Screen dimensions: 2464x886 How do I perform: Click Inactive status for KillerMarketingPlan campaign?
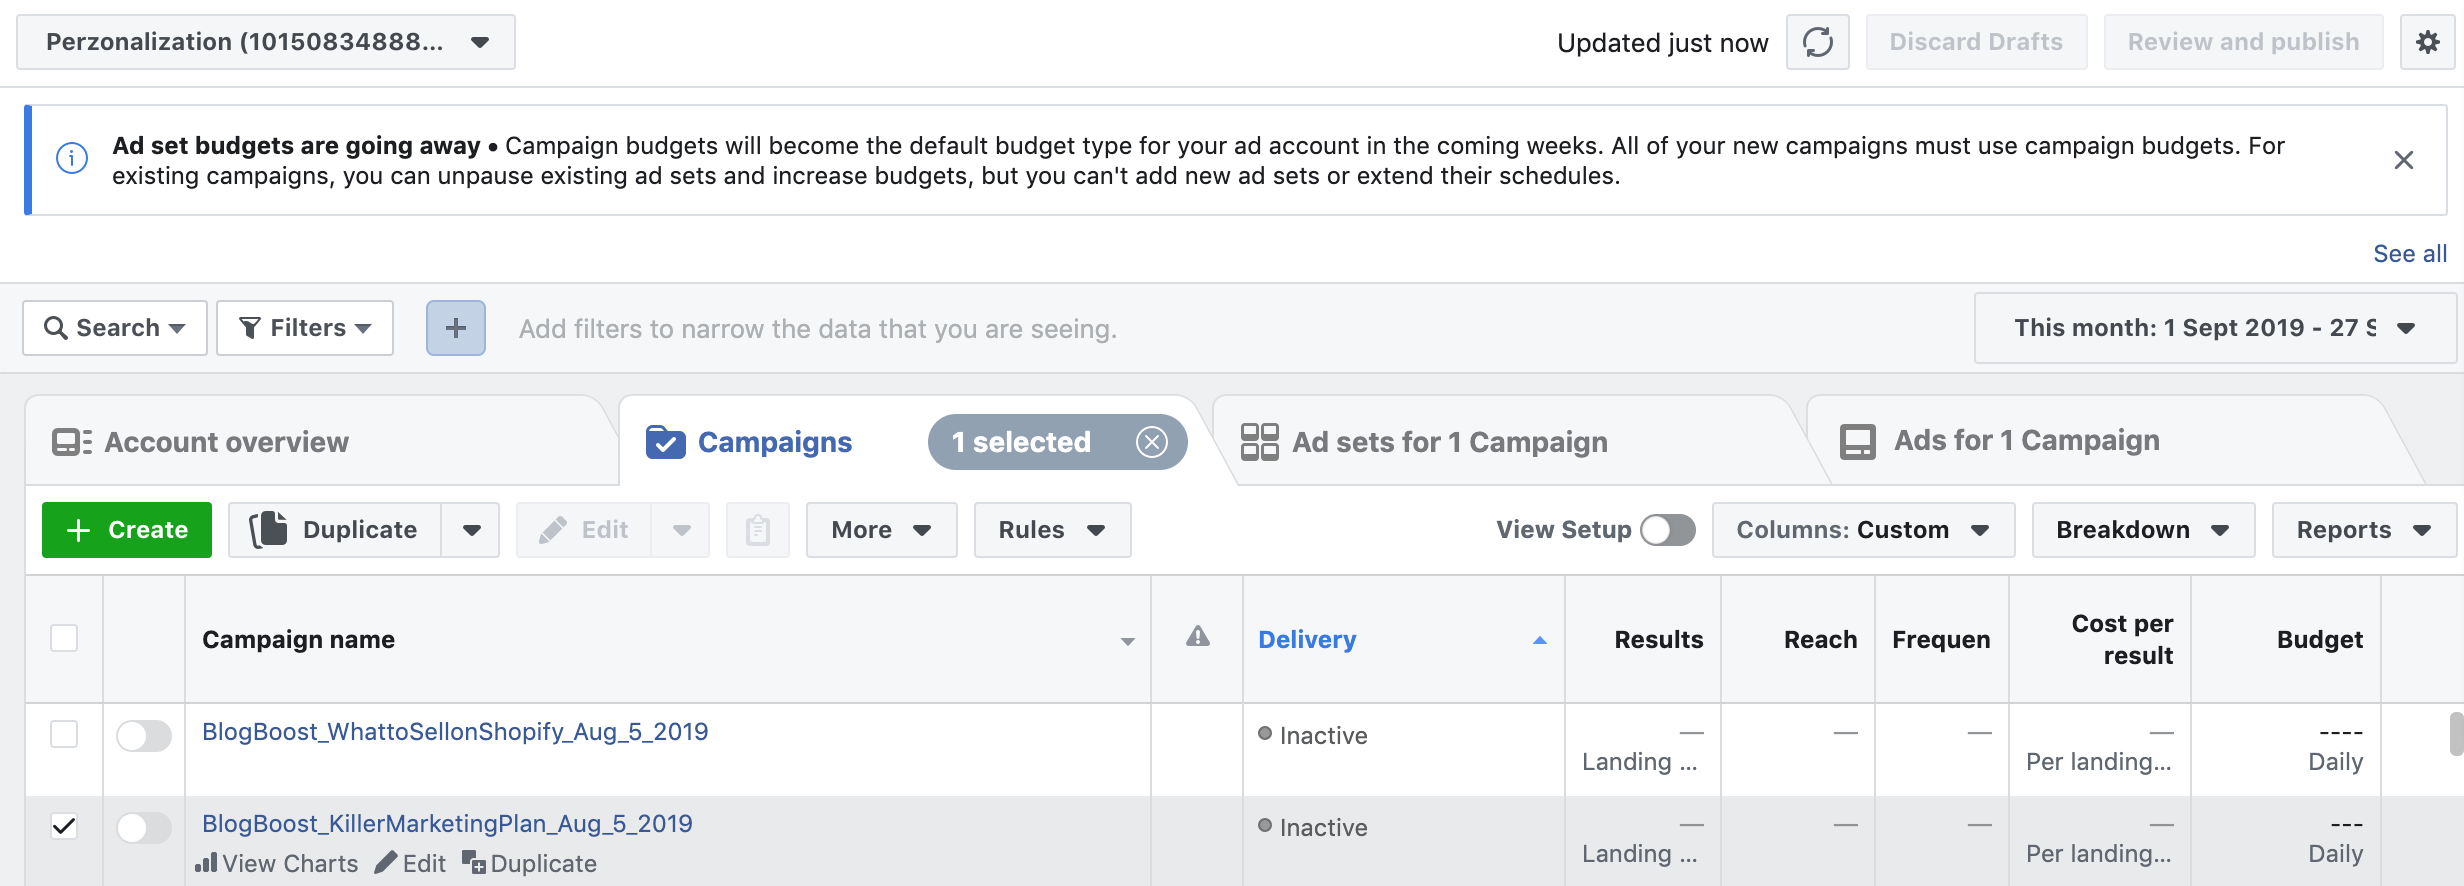(x=1312, y=828)
